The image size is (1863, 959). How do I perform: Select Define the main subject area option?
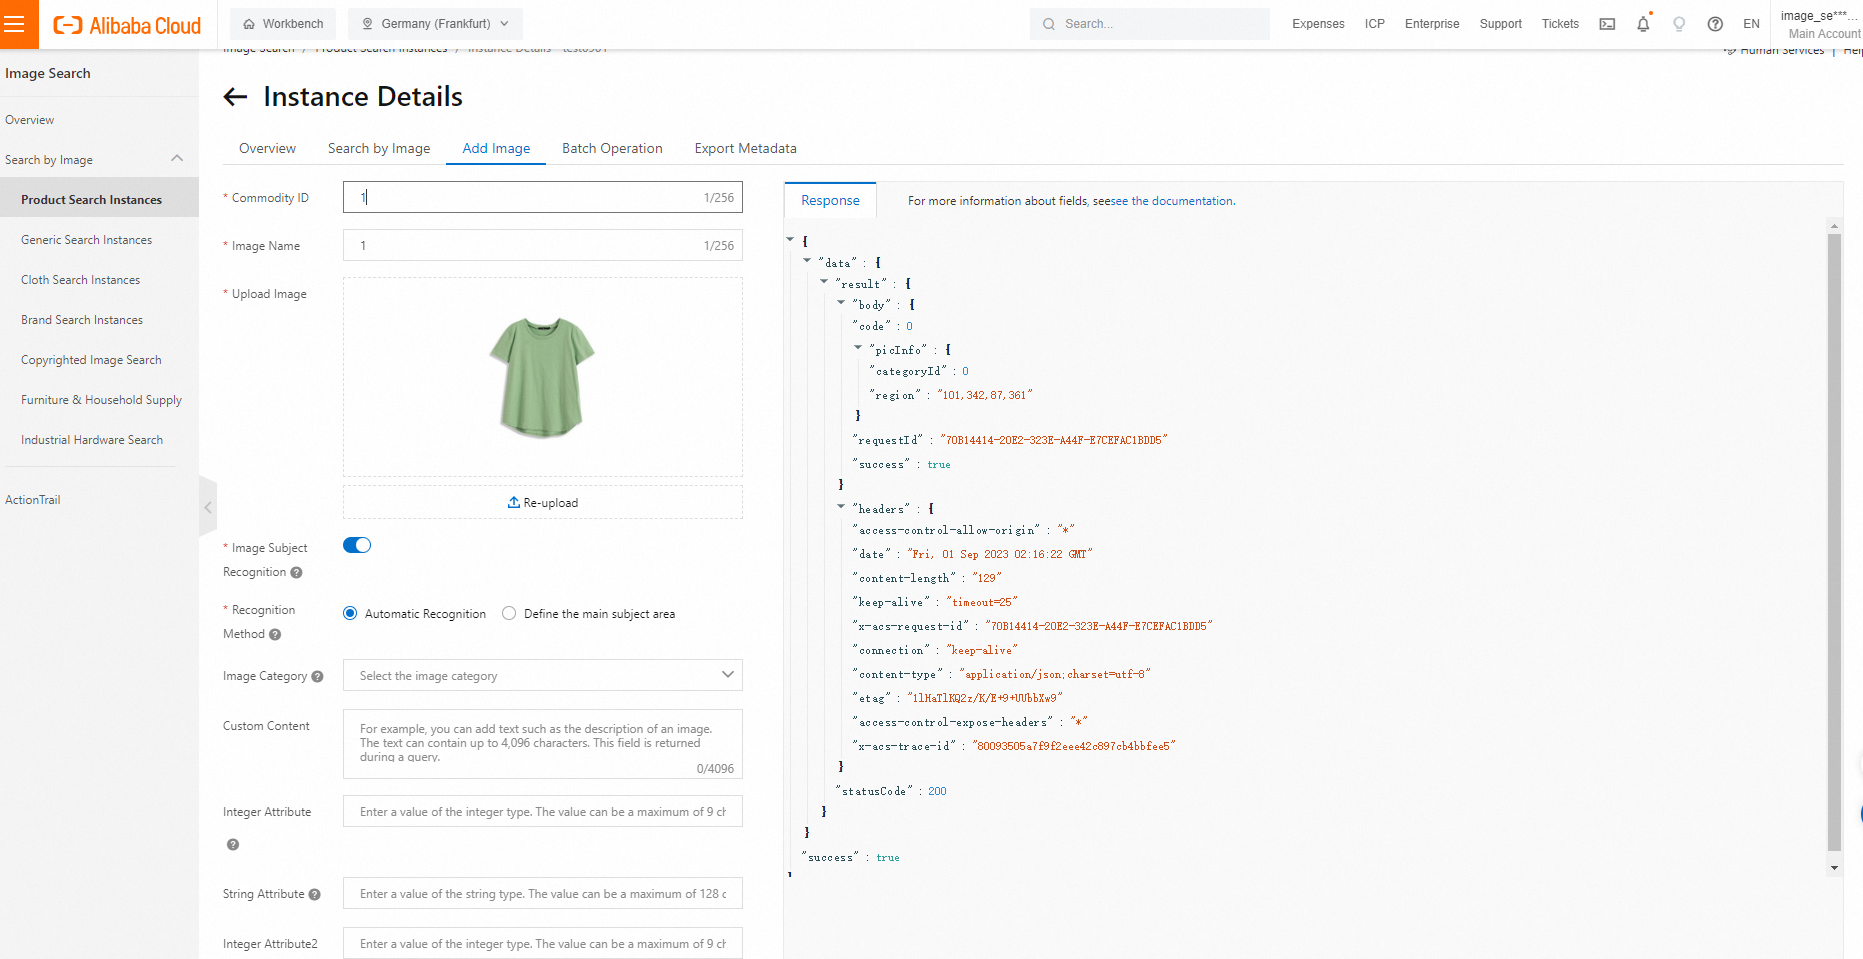tap(510, 614)
